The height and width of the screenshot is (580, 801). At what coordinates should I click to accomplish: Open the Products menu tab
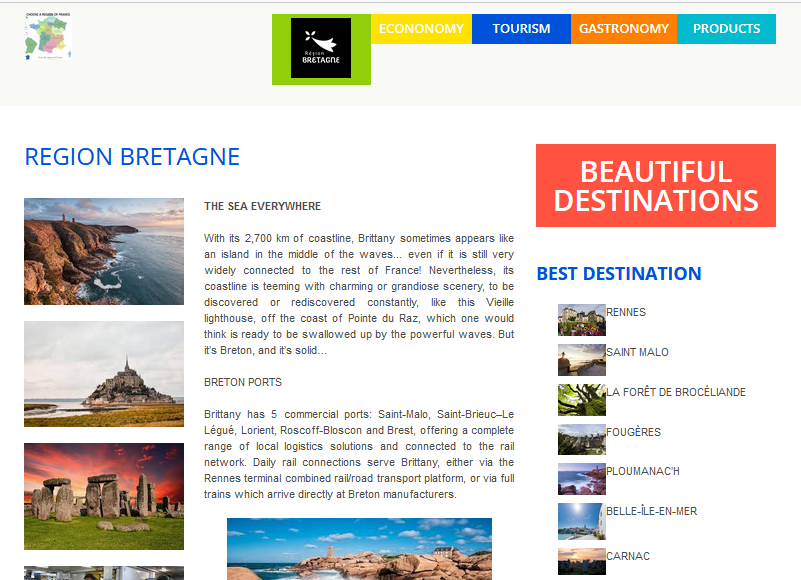coord(726,29)
